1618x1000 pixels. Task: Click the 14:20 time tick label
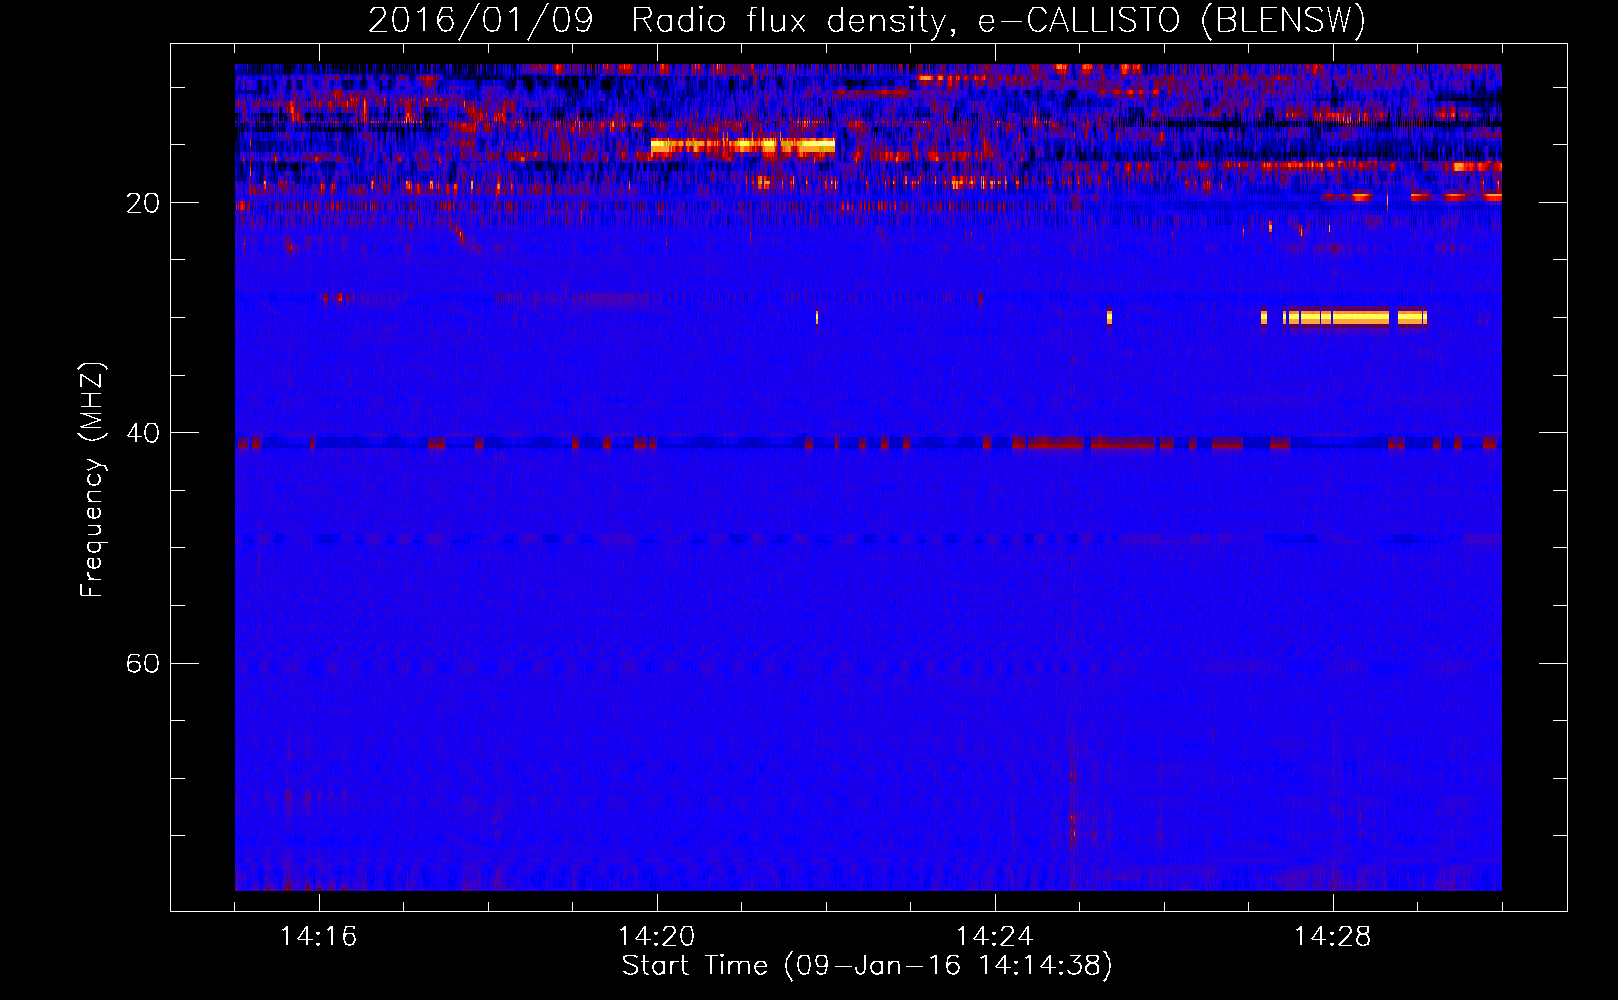point(657,937)
